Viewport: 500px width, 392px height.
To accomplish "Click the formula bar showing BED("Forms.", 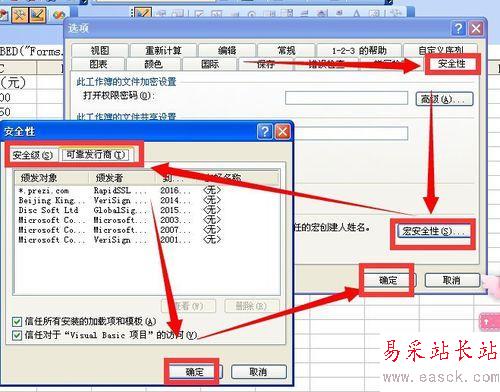I will tap(32, 51).
